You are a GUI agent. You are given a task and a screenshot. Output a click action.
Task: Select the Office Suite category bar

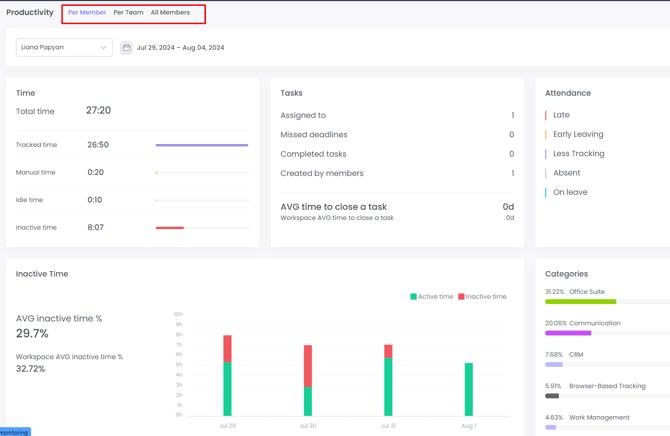tap(580, 301)
